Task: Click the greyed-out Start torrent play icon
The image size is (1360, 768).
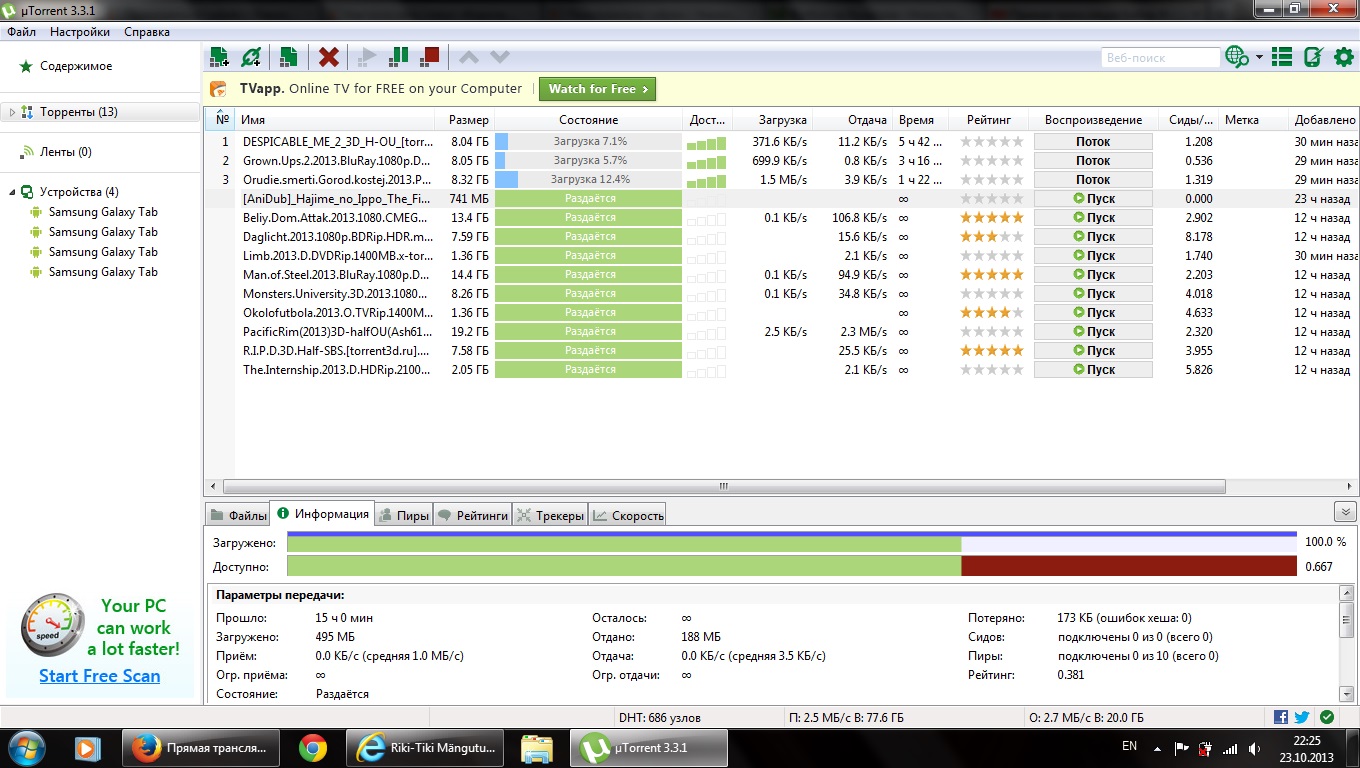Action: (x=368, y=57)
